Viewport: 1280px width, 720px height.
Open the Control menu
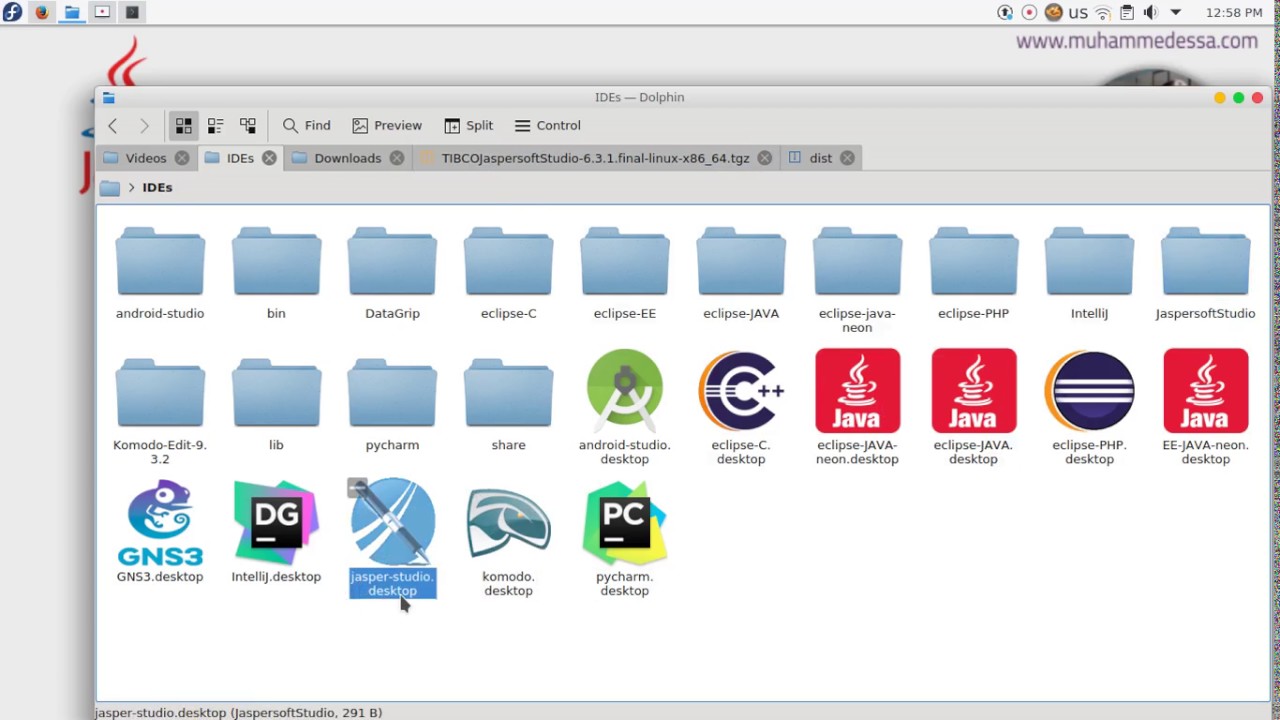547,125
